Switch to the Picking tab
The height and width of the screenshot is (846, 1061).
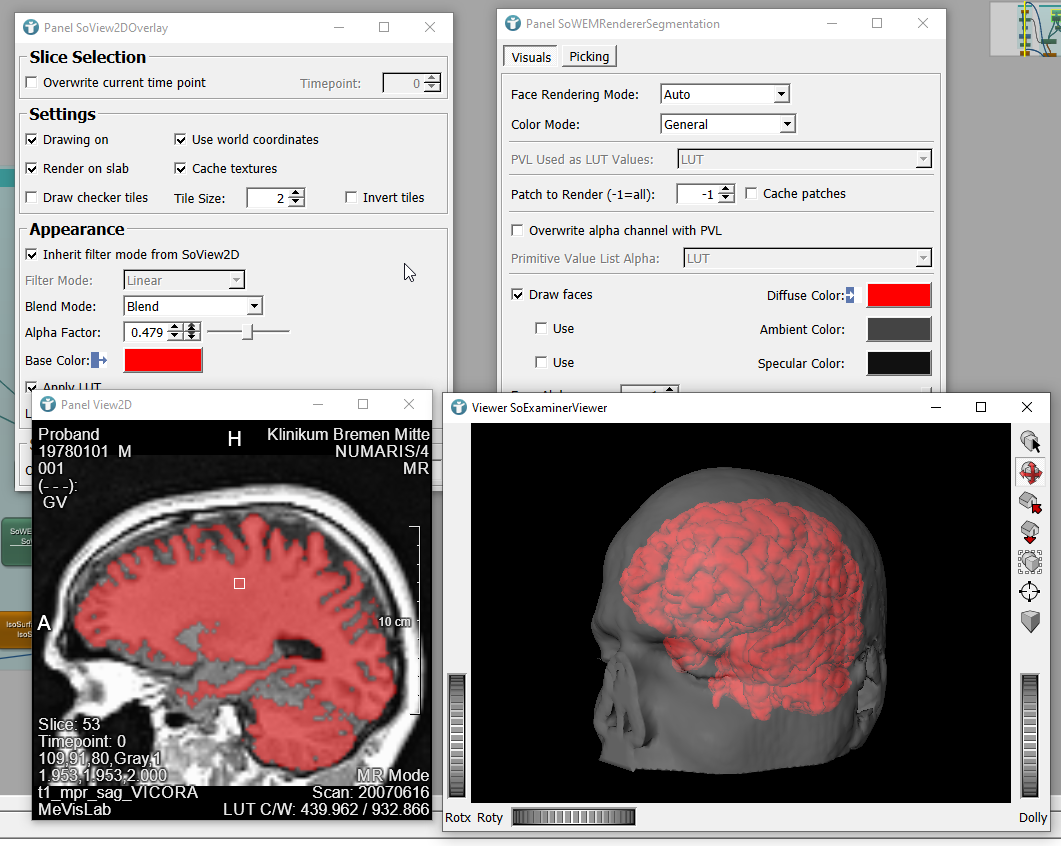tap(589, 57)
